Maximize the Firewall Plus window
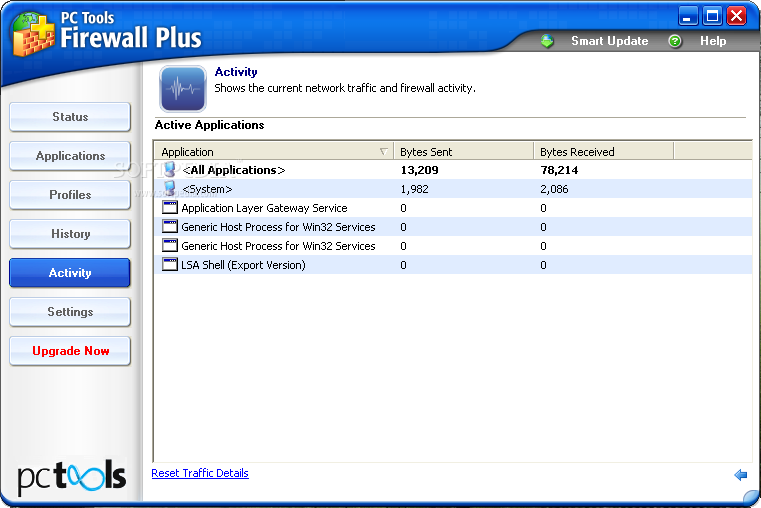 (712, 16)
